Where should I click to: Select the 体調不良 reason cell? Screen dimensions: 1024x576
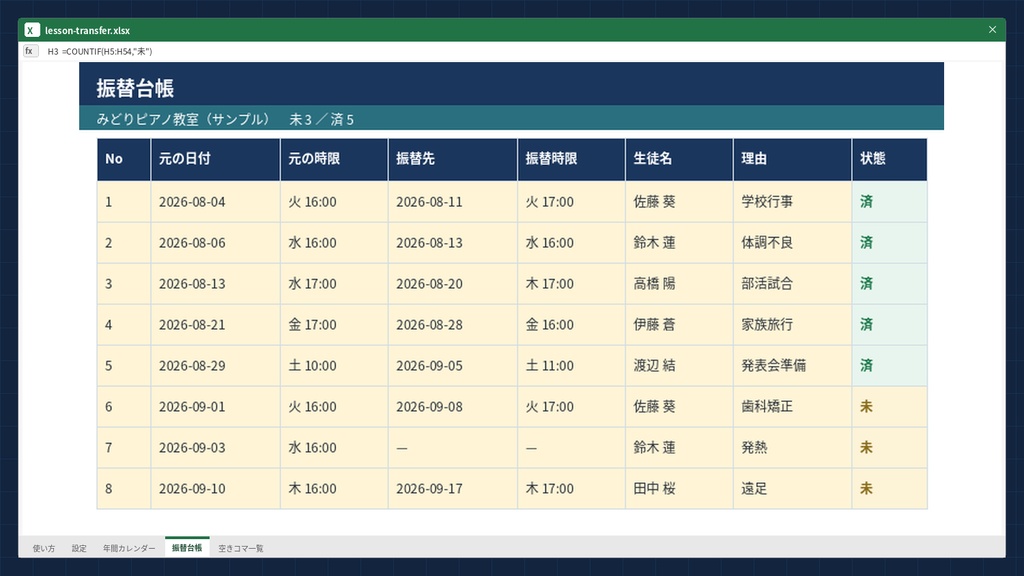tap(793, 243)
